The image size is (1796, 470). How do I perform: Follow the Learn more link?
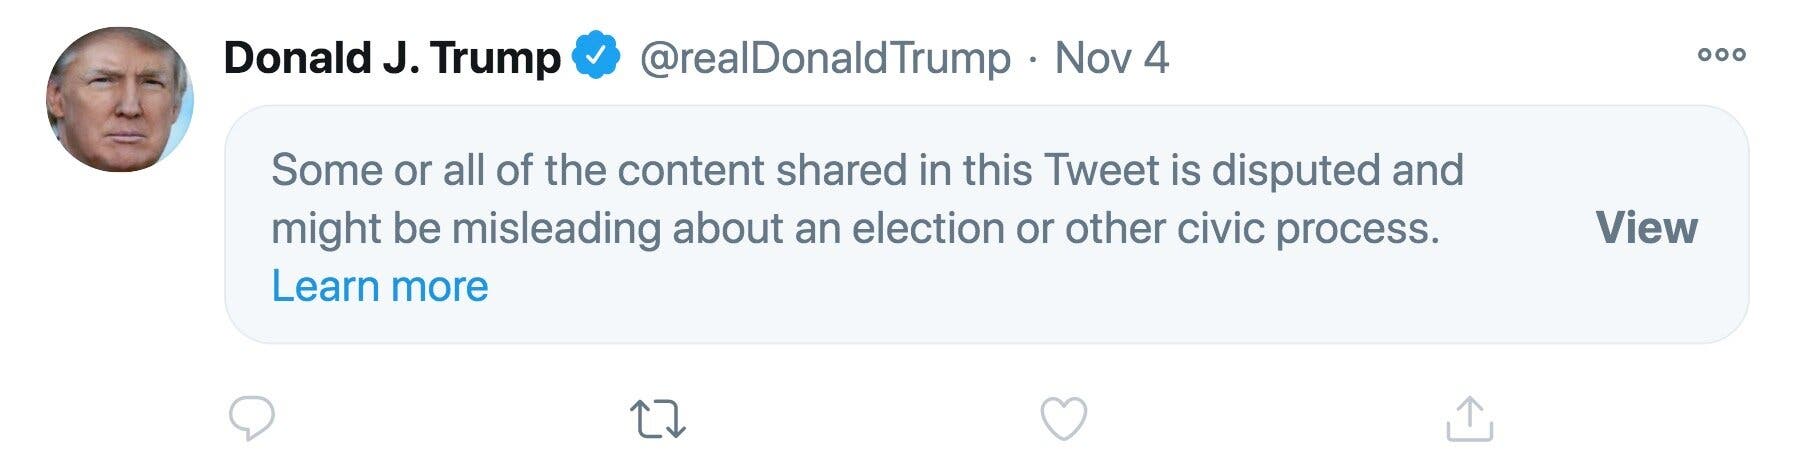(380, 287)
